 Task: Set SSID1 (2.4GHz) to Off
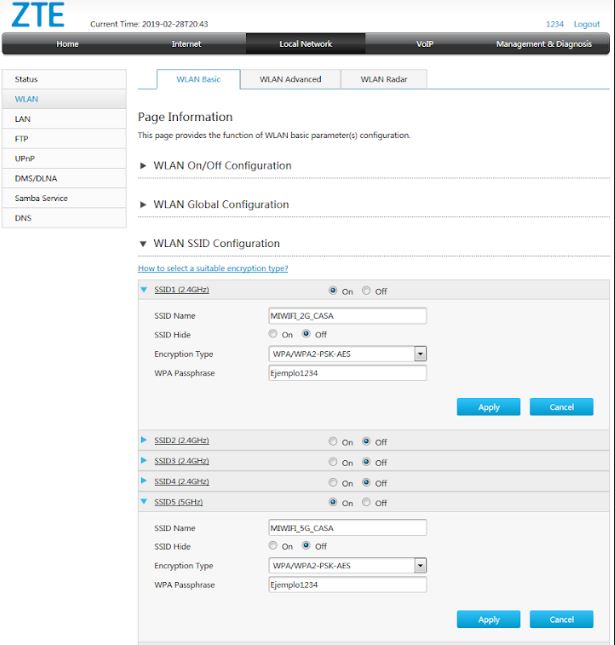coord(366,290)
